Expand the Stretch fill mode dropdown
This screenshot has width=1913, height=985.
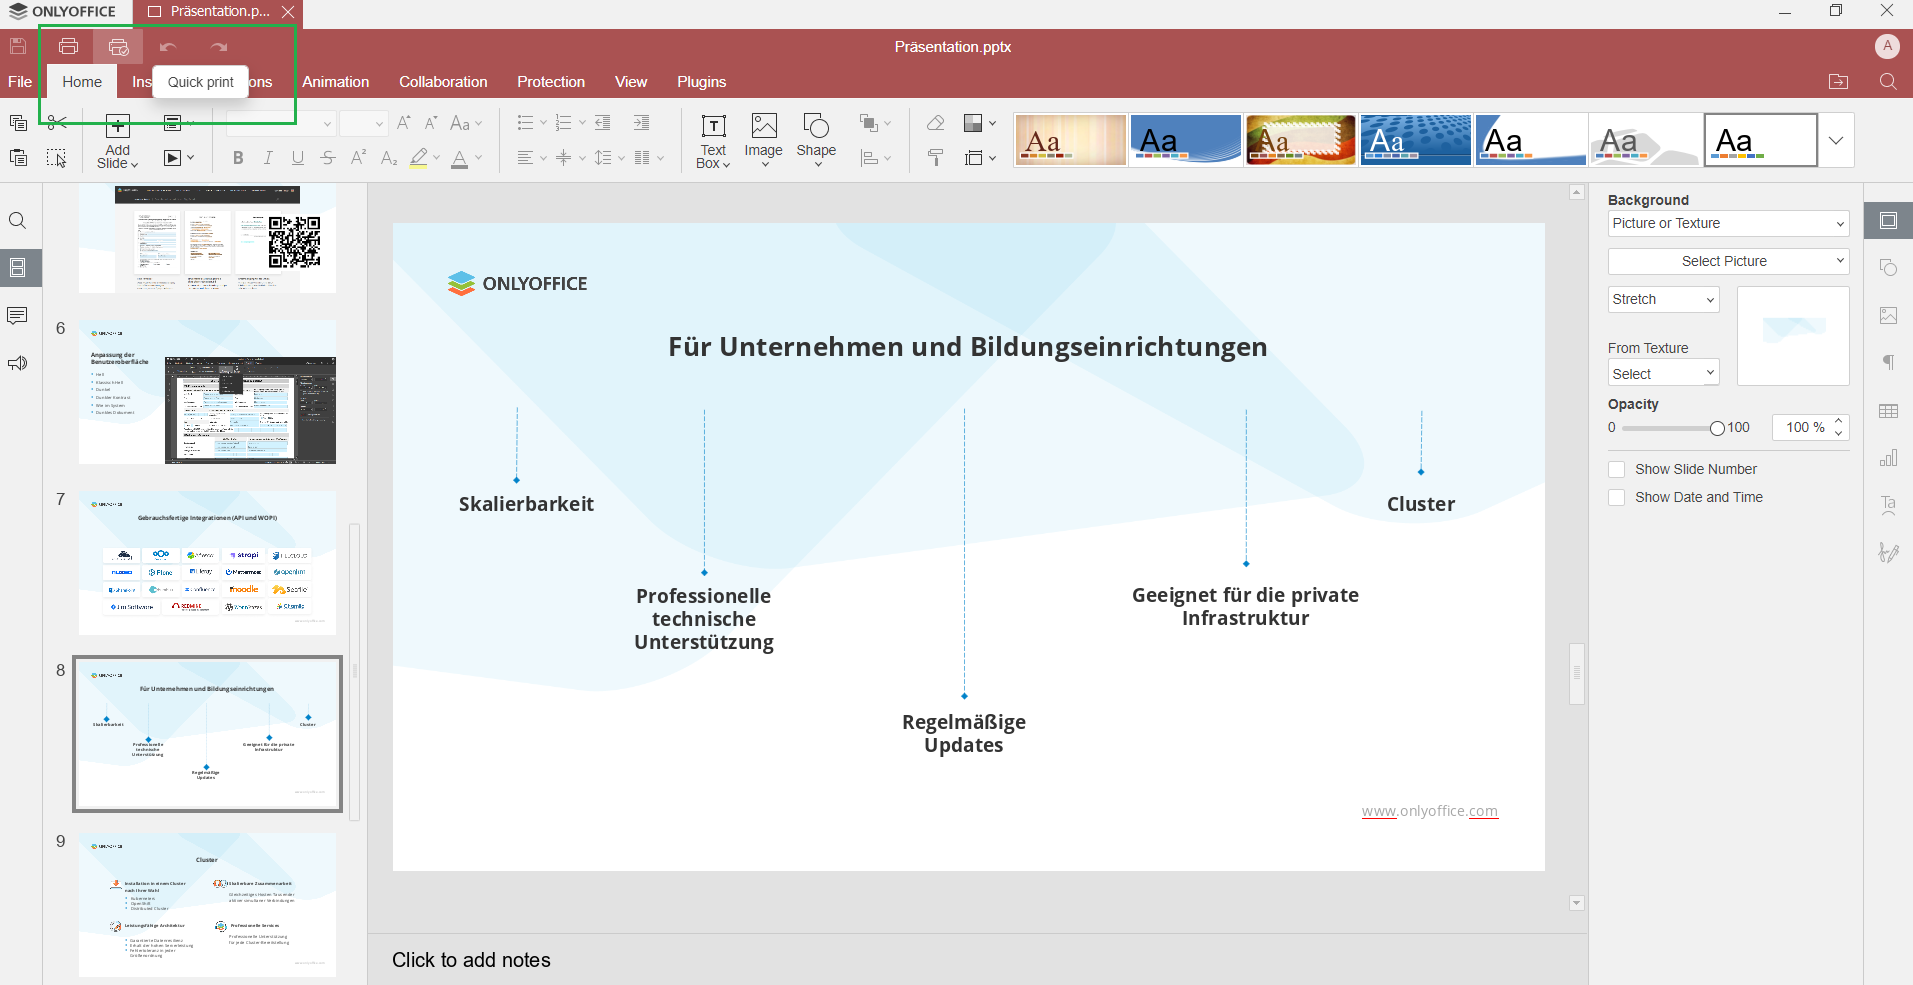coord(1663,300)
